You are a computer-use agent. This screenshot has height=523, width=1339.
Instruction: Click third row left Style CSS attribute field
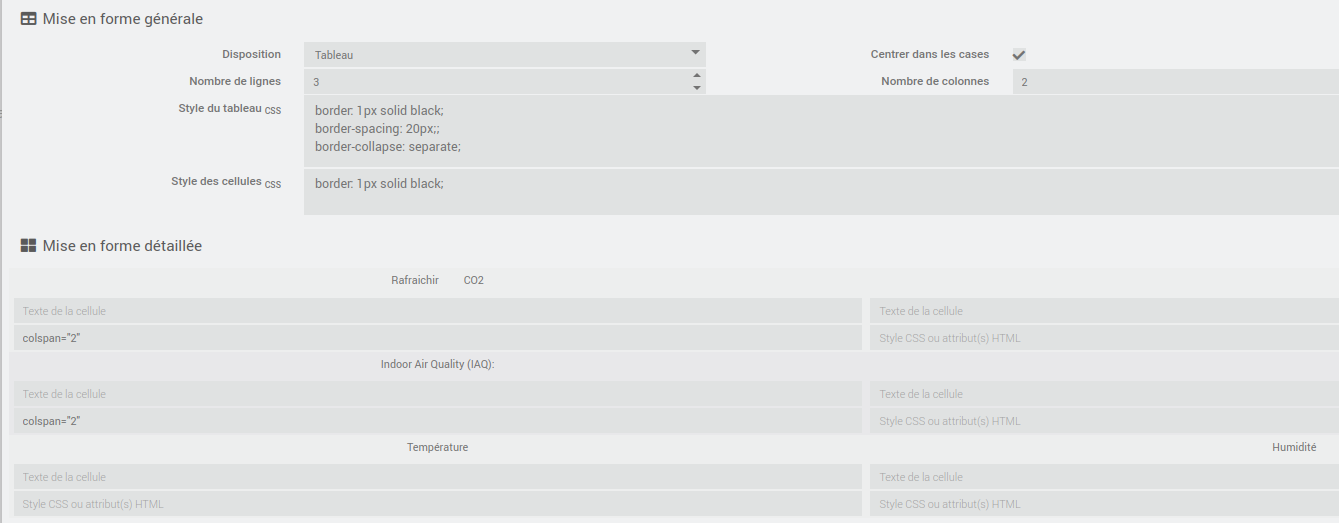[438, 504]
